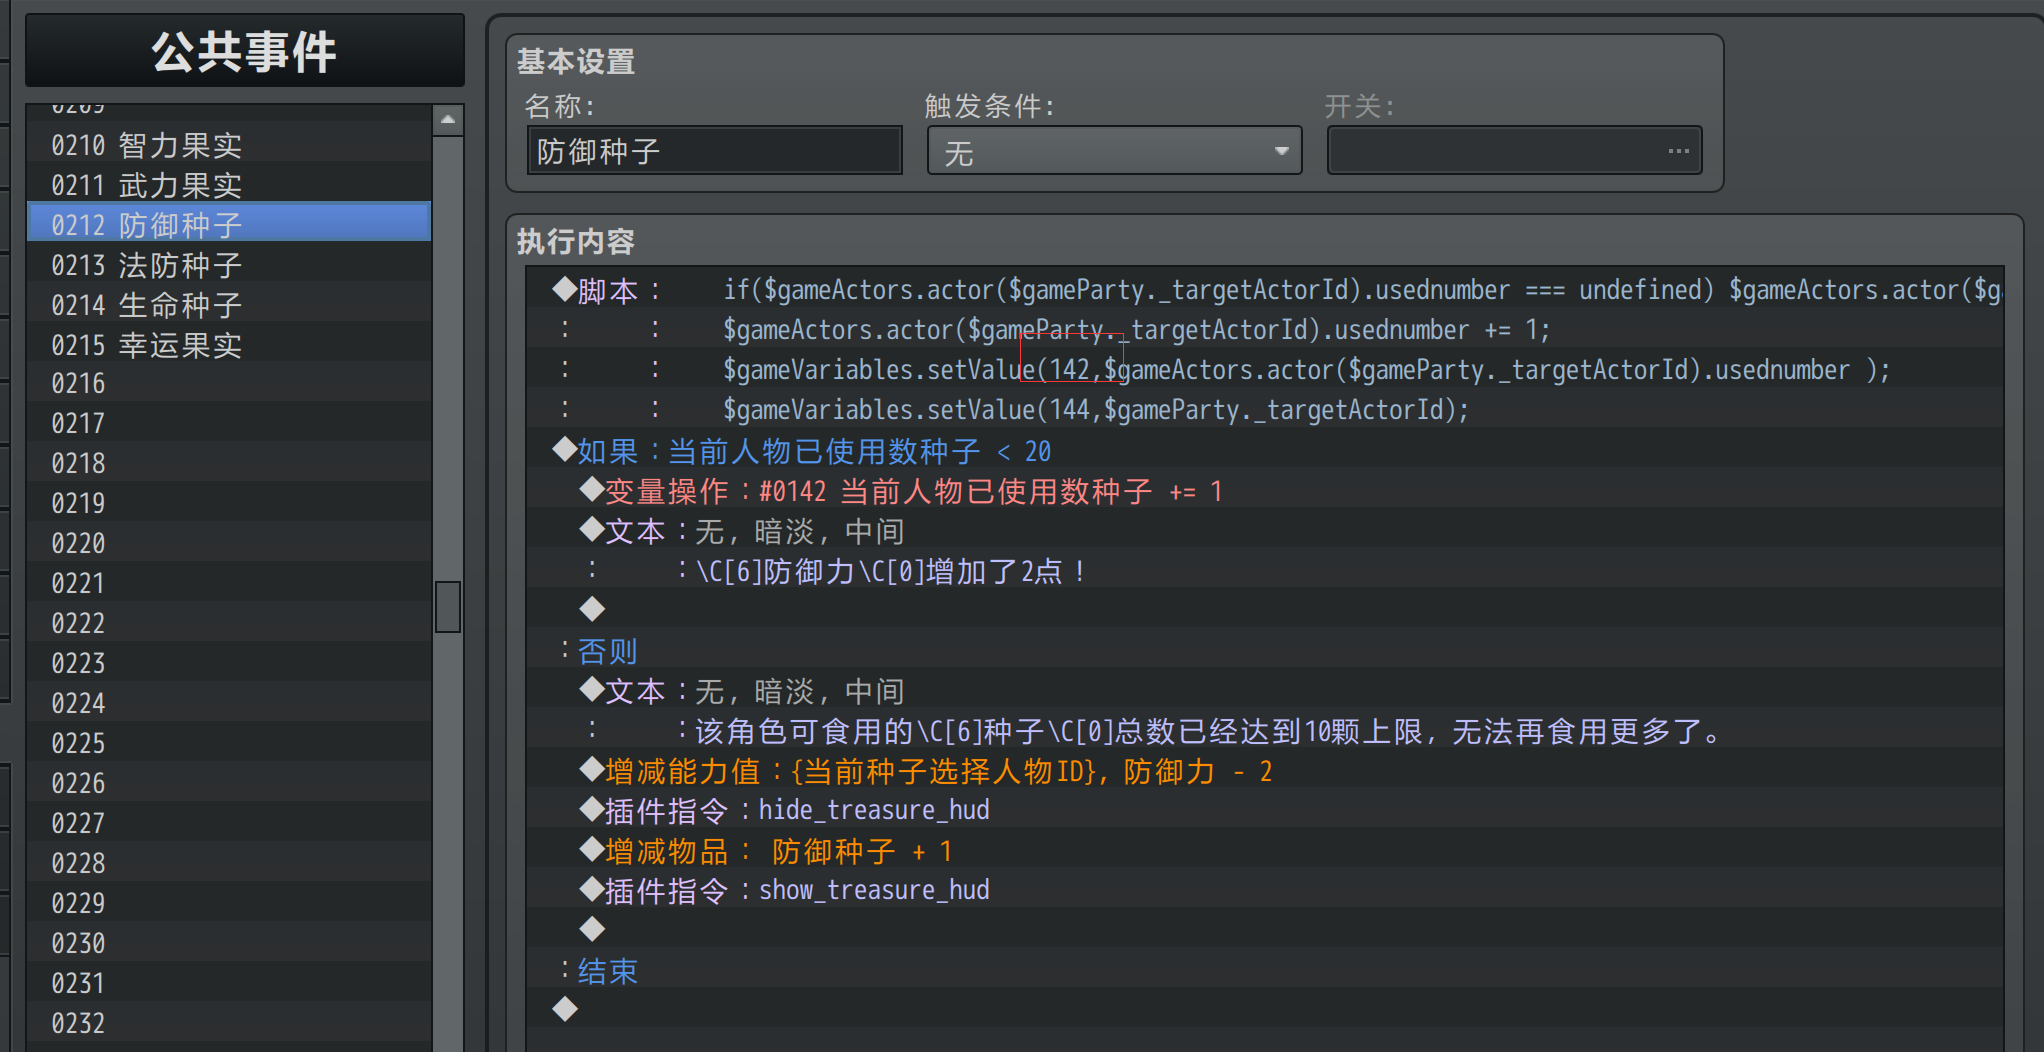This screenshot has height=1052, width=2044.
Task: Select empty common event 0220
Action: 230,543
